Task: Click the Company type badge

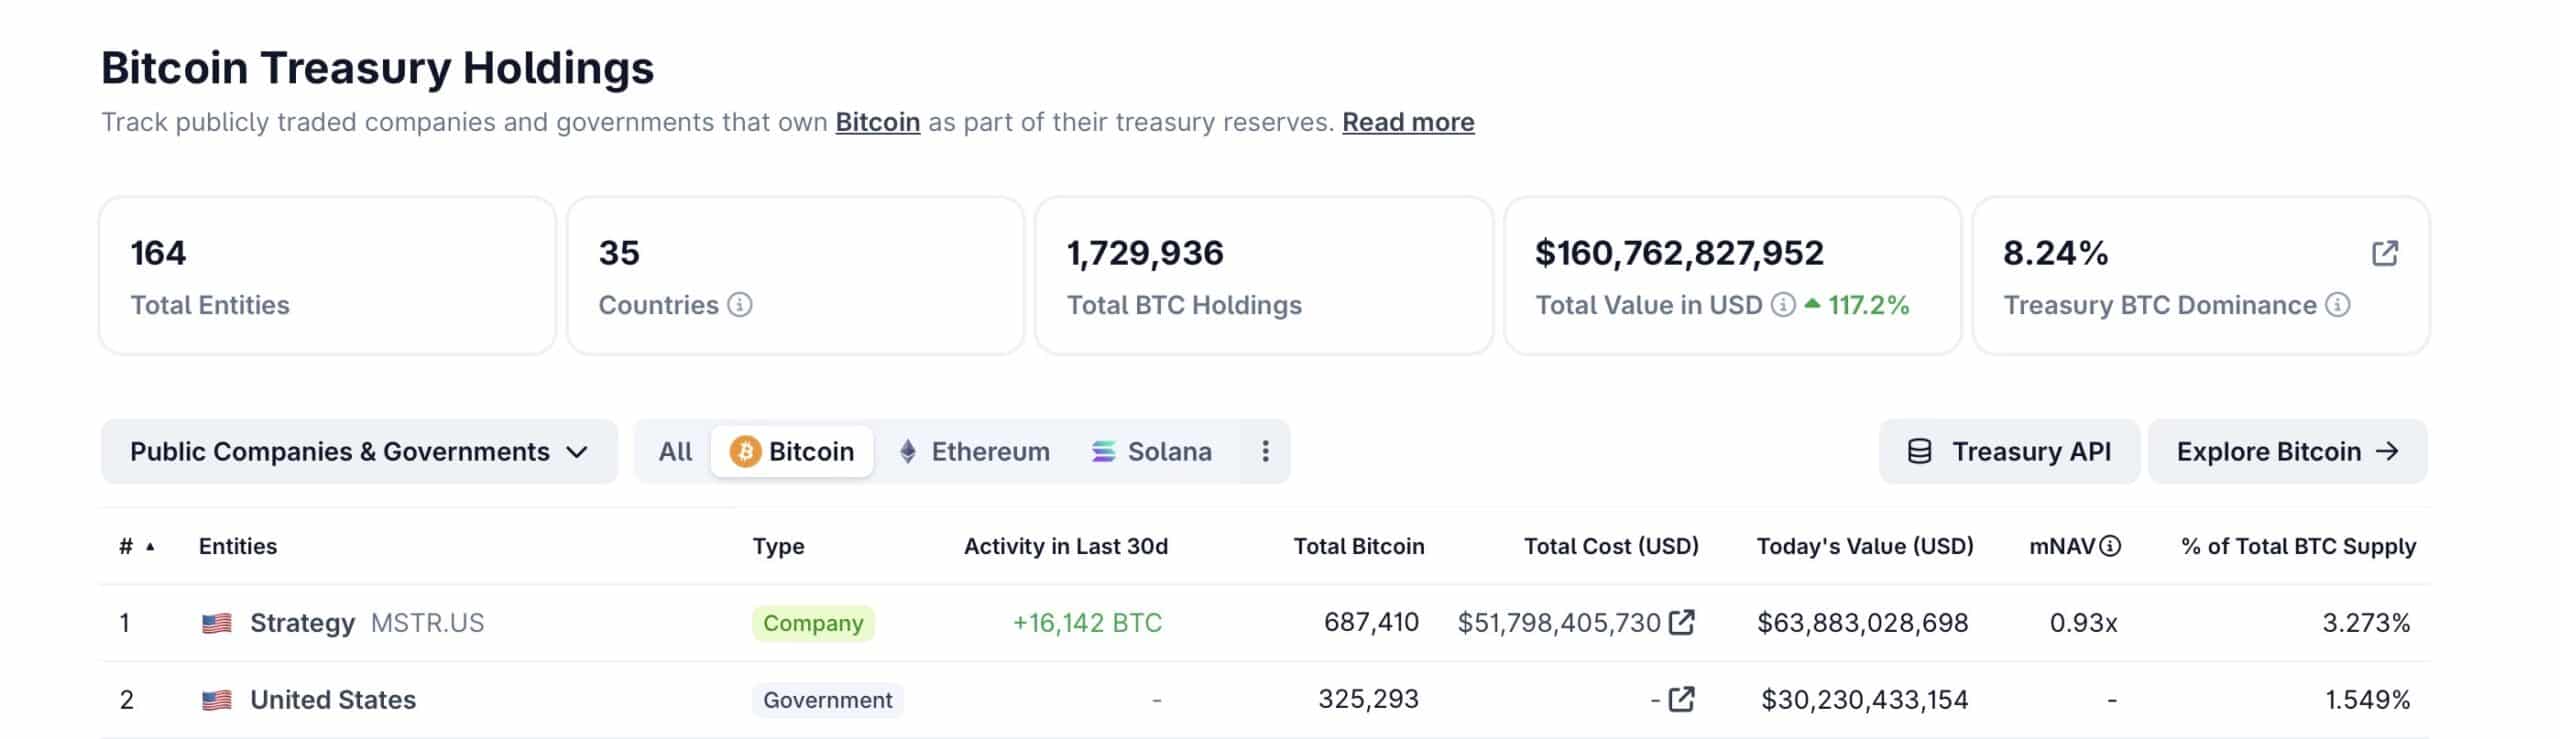Action: coord(813,623)
